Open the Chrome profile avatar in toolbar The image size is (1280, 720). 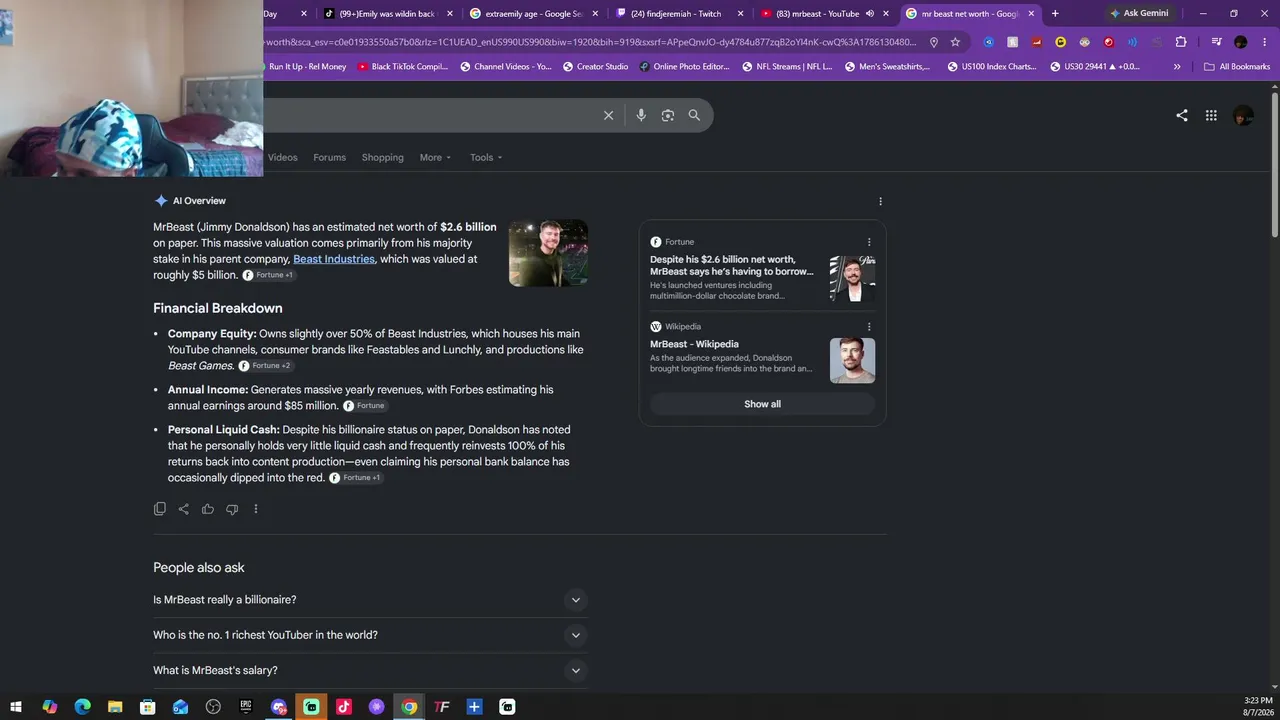point(1241,42)
